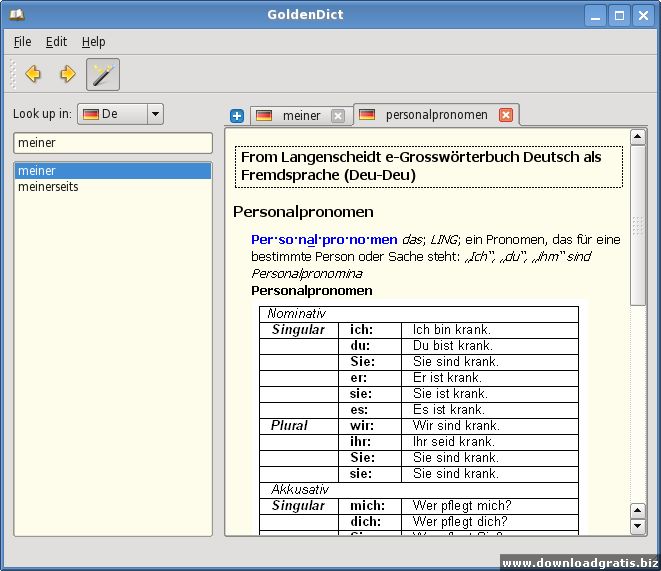The width and height of the screenshot is (661, 571).
Task: Click the toolbar drag handle grip
Action: click(13, 74)
